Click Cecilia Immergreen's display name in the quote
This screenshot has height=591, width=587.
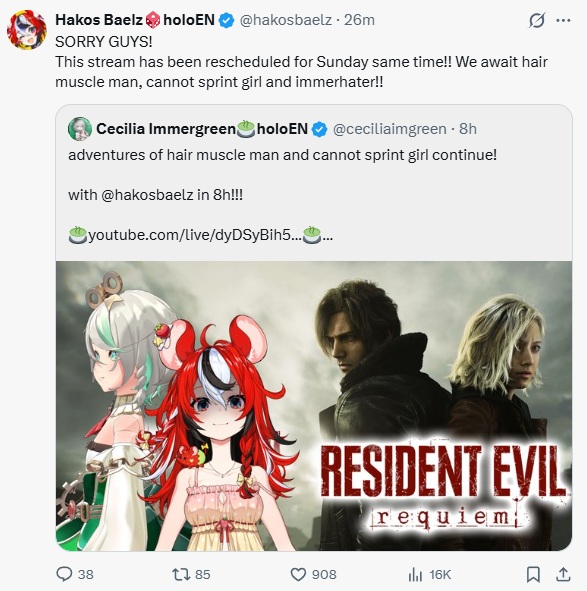click(166, 129)
